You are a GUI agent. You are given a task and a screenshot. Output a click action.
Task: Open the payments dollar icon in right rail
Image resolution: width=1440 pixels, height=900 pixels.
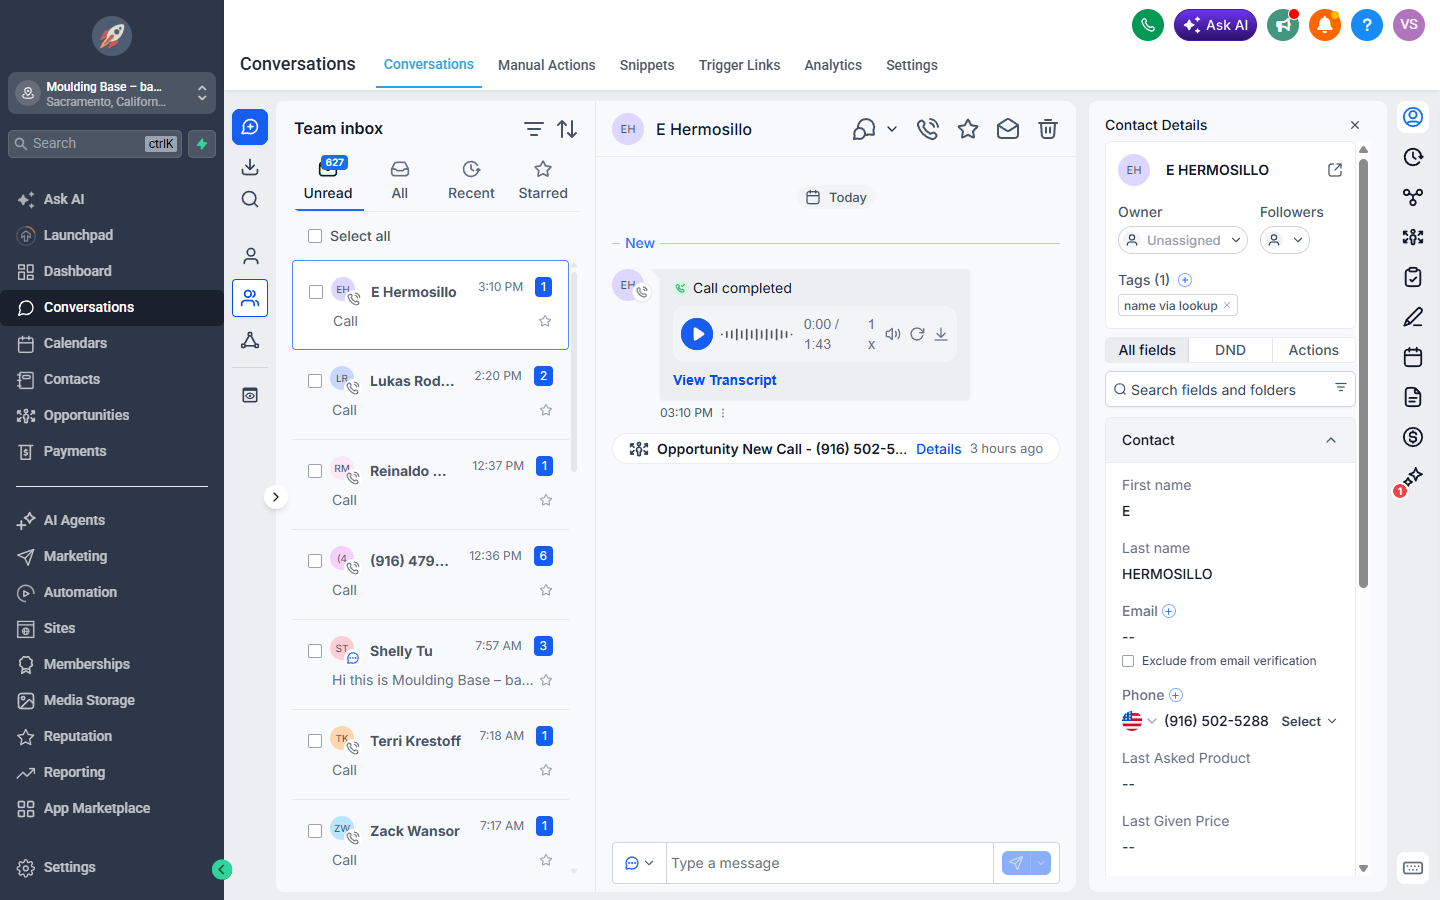1413,437
